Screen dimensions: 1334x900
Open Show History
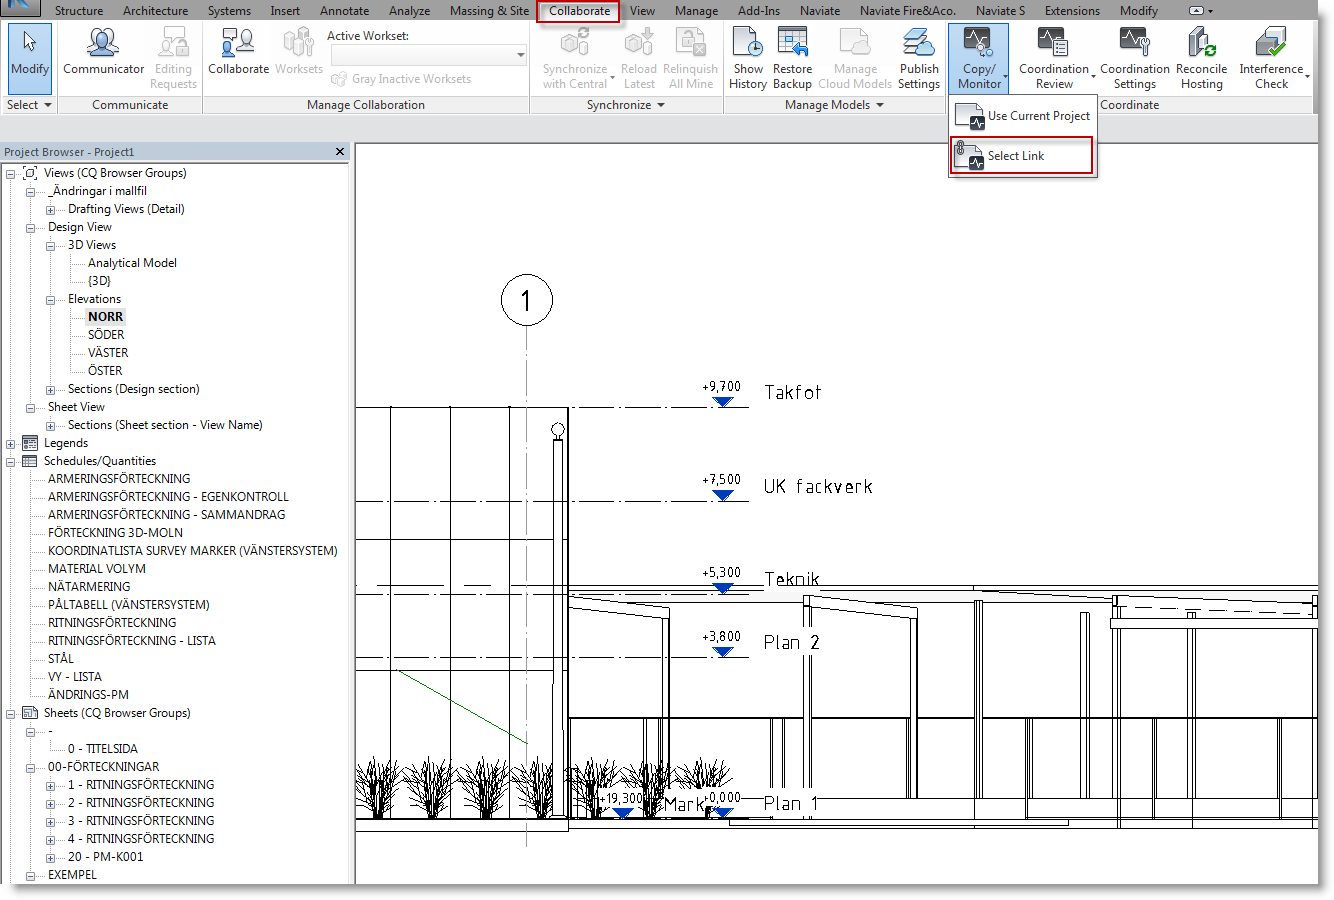click(x=747, y=57)
